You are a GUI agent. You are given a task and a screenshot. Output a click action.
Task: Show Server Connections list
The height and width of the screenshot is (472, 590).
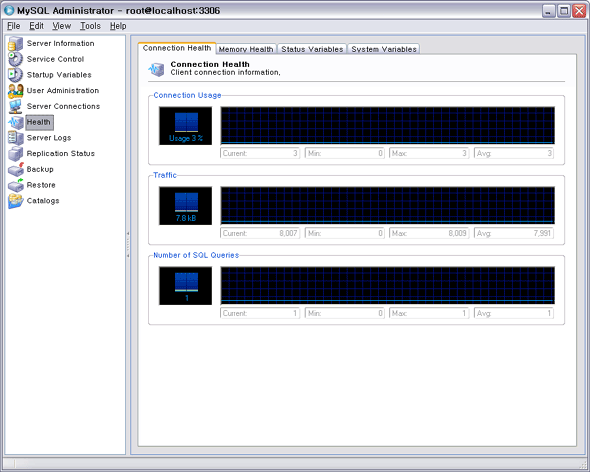point(63,107)
